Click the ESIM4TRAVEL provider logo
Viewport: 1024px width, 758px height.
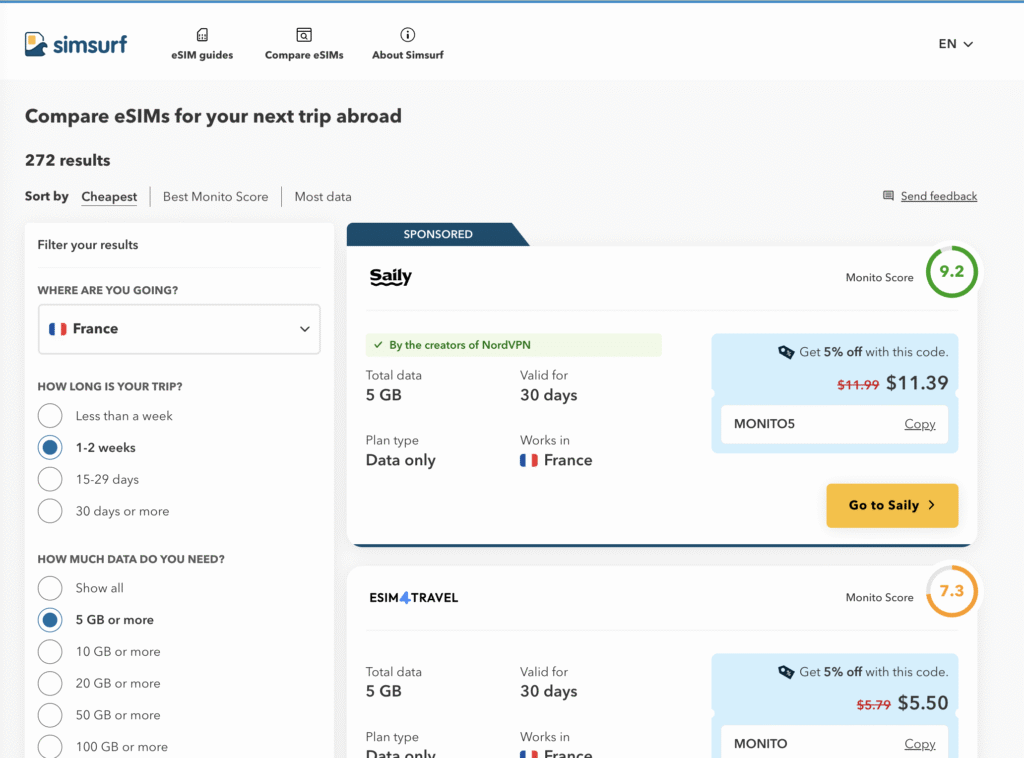(x=413, y=597)
